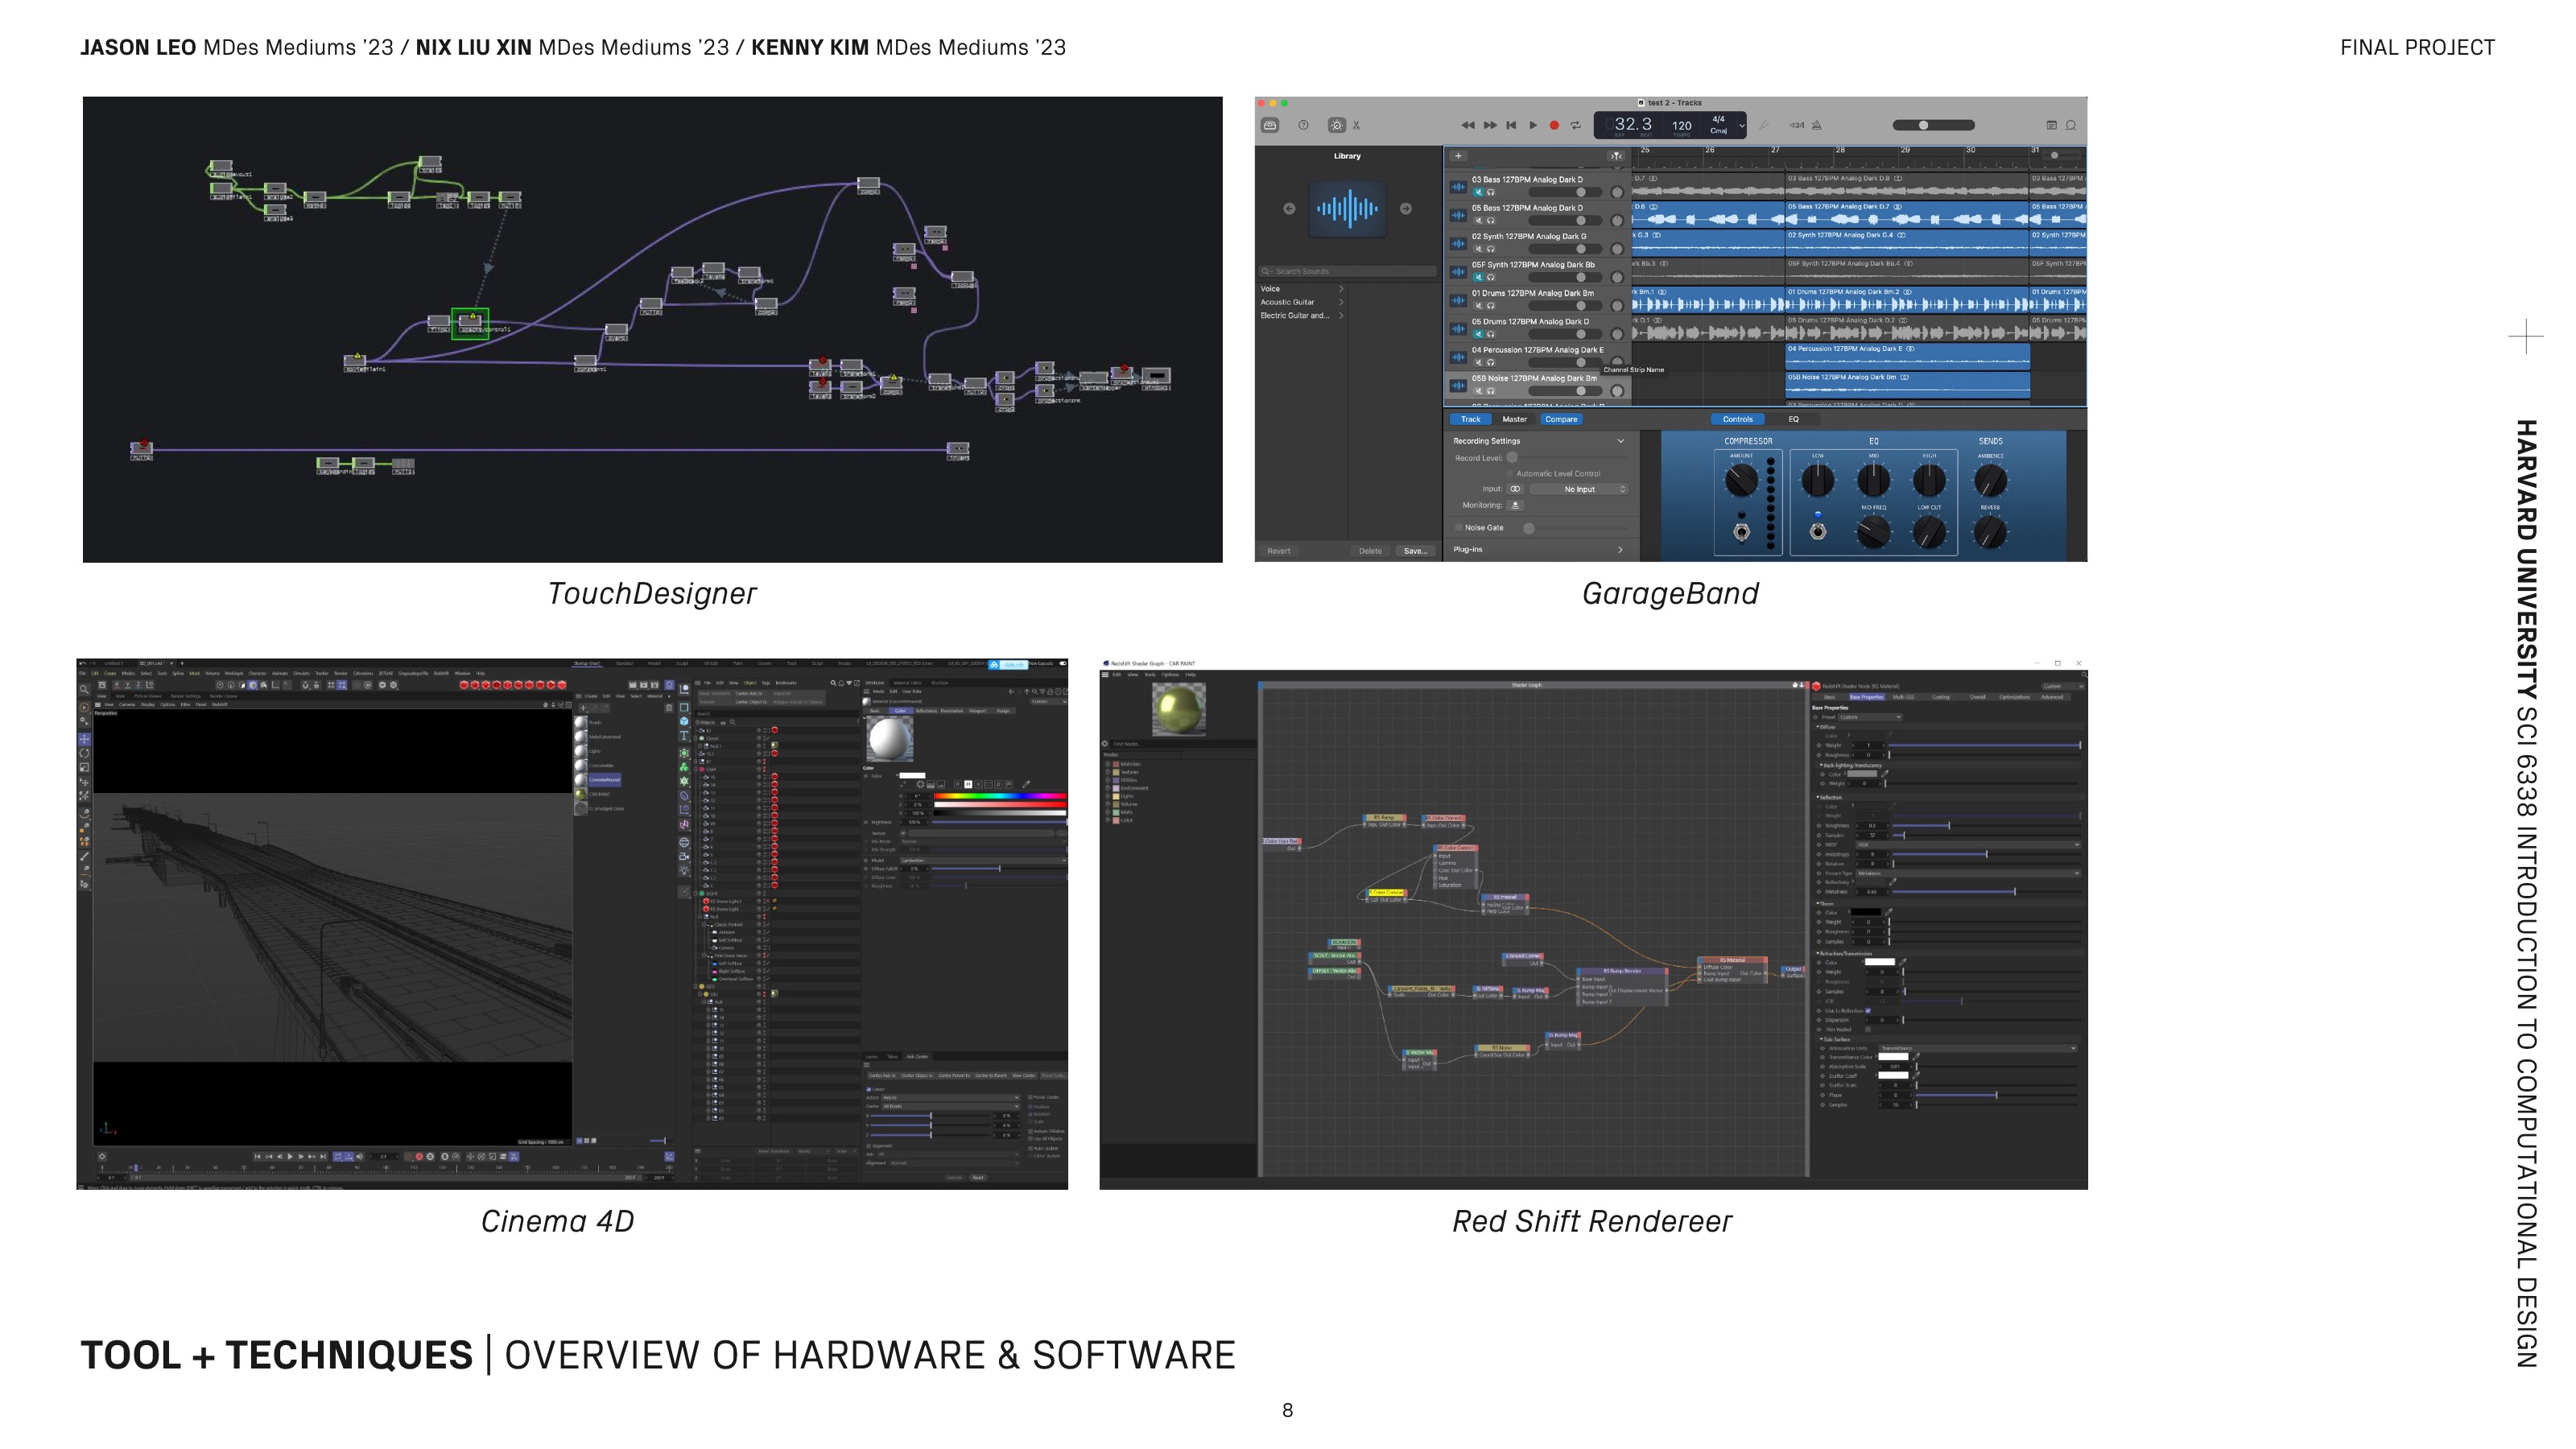Select 04 Percussion 127BPM Analog Dark E region
The image size is (2576, 1449).
(x=1907, y=356)
